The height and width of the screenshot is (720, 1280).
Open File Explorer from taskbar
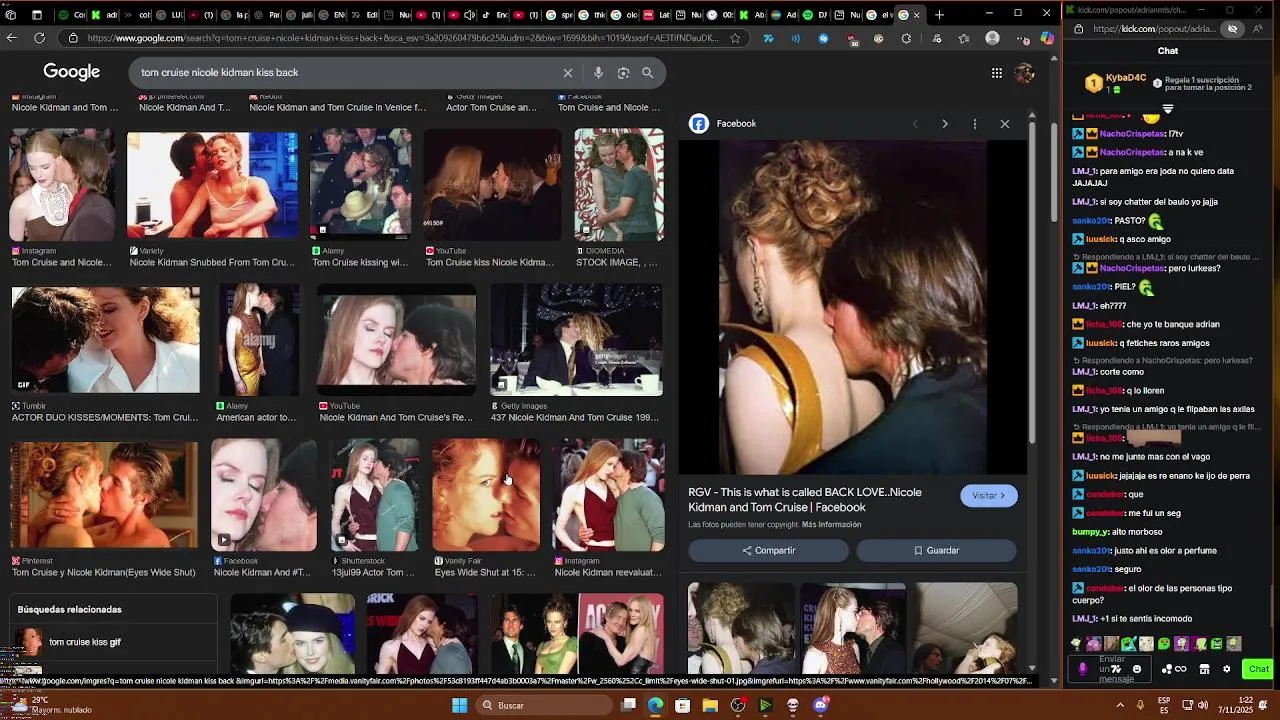[x=710, y=706]
